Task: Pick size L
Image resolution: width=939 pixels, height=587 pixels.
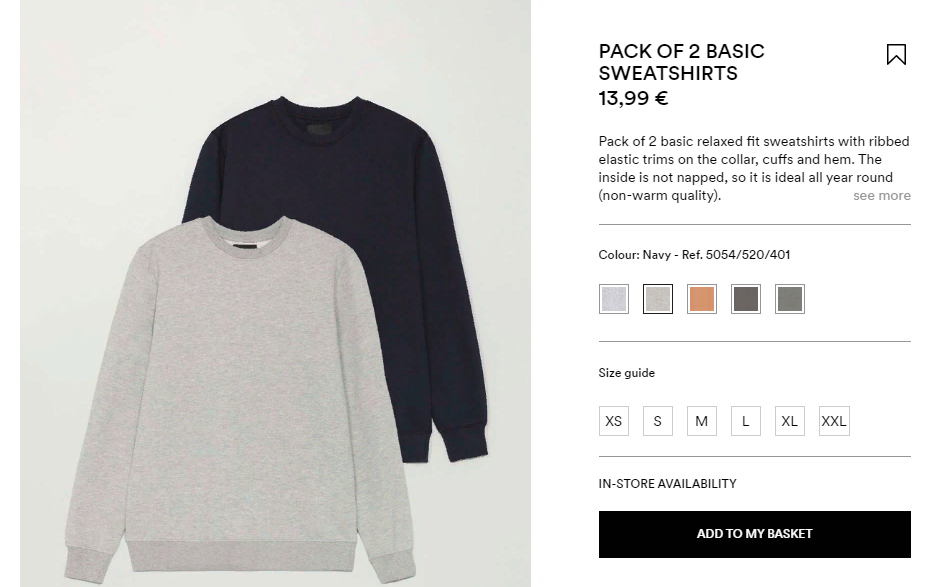Action: [x=746, y=421]
